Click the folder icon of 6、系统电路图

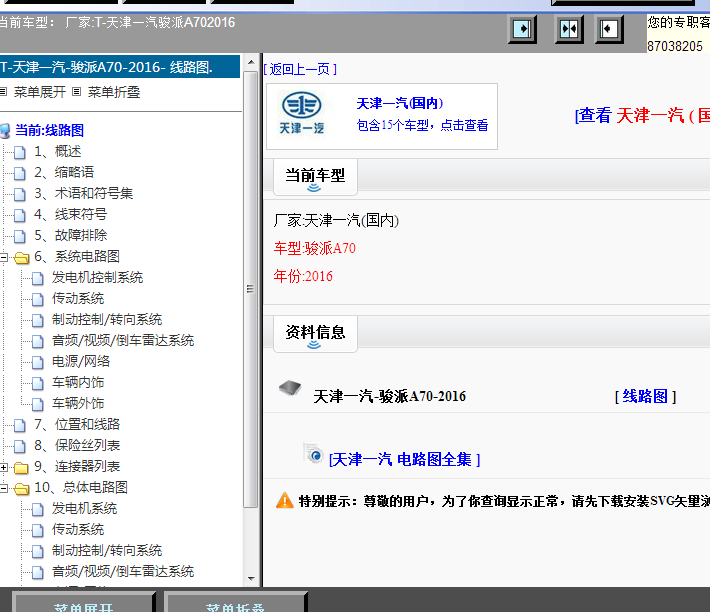21,258
